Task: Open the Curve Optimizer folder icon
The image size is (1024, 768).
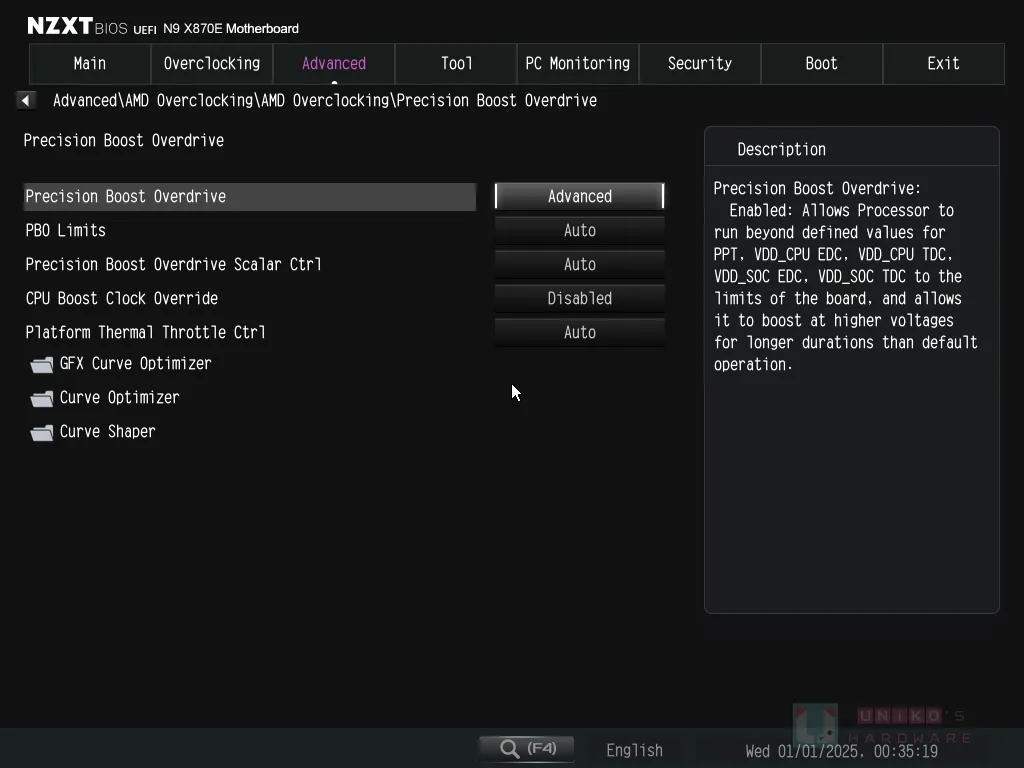Action: (42, 398)
